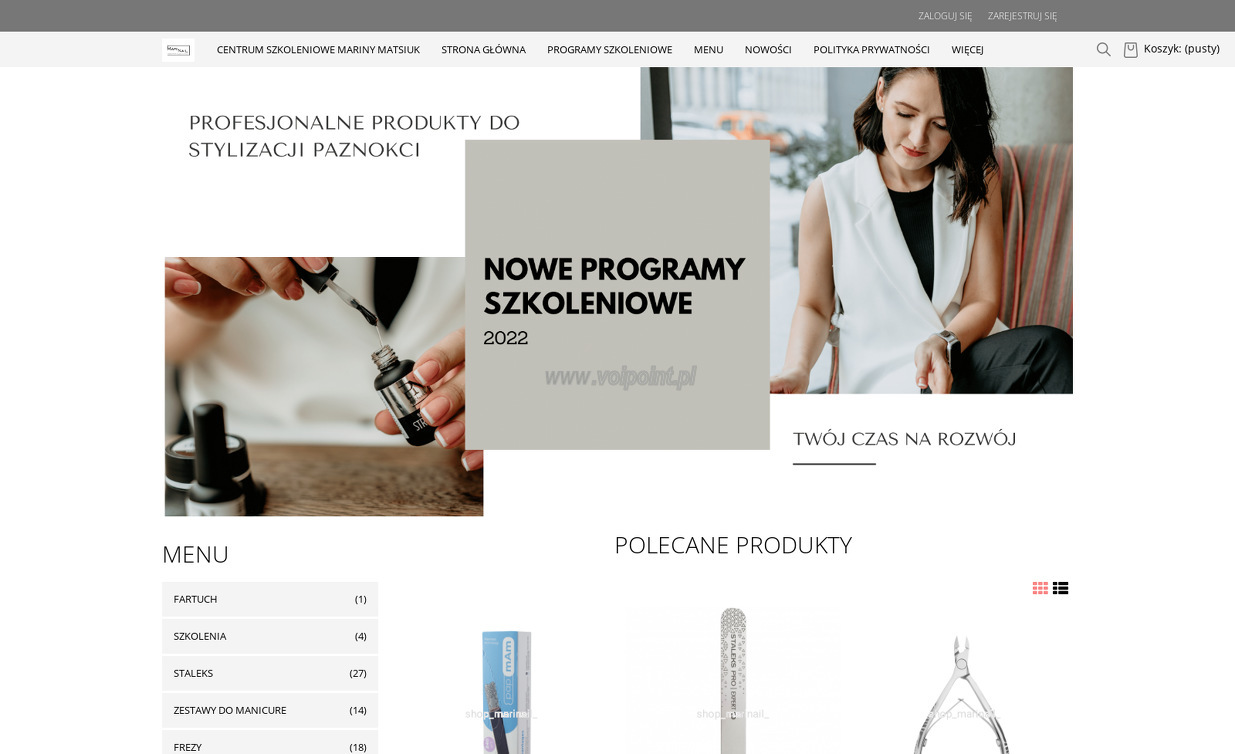
Task: Open POLITYKA PRYWATNOŚCI page
Action: pos(871,50)
